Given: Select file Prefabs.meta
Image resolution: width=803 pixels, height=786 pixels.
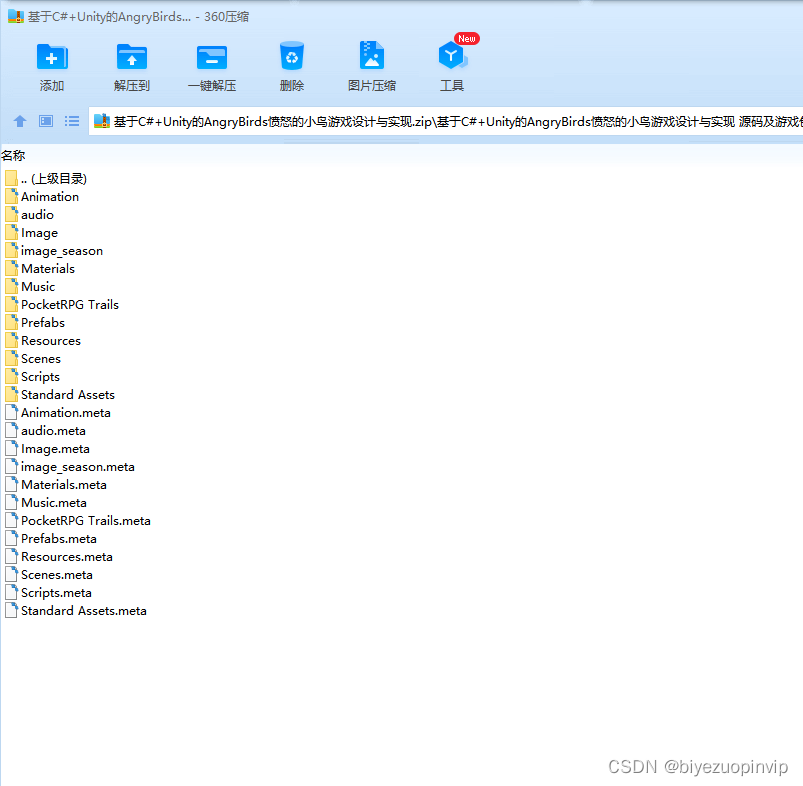Looking at the screenshot, I should click(x=51, y=539).
